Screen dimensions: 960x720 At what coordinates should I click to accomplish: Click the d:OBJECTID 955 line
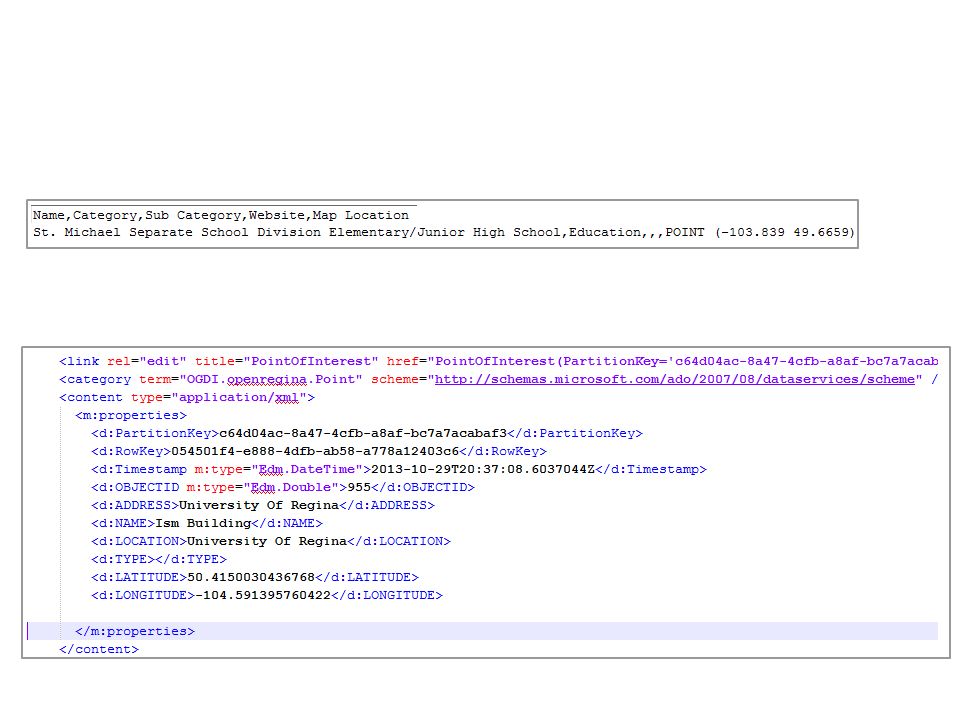[283, 488]
